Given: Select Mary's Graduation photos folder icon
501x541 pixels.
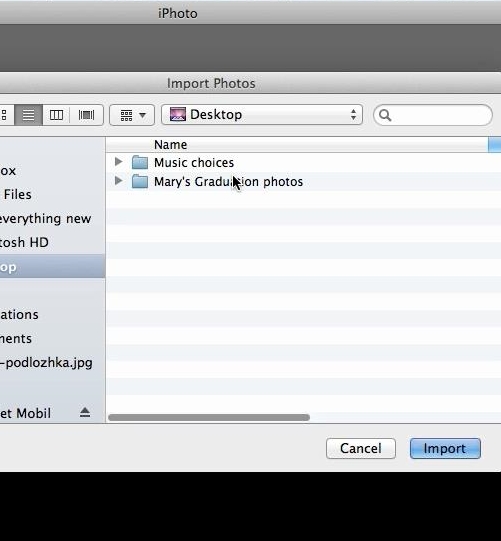Looking at the screenshot, I should [x=140, y=181].
